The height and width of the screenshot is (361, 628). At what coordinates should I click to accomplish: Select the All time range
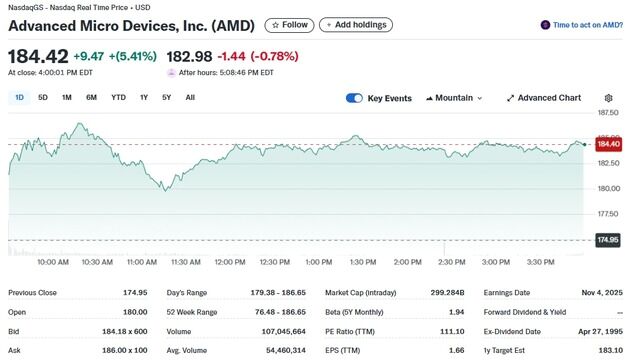[190, 97]
